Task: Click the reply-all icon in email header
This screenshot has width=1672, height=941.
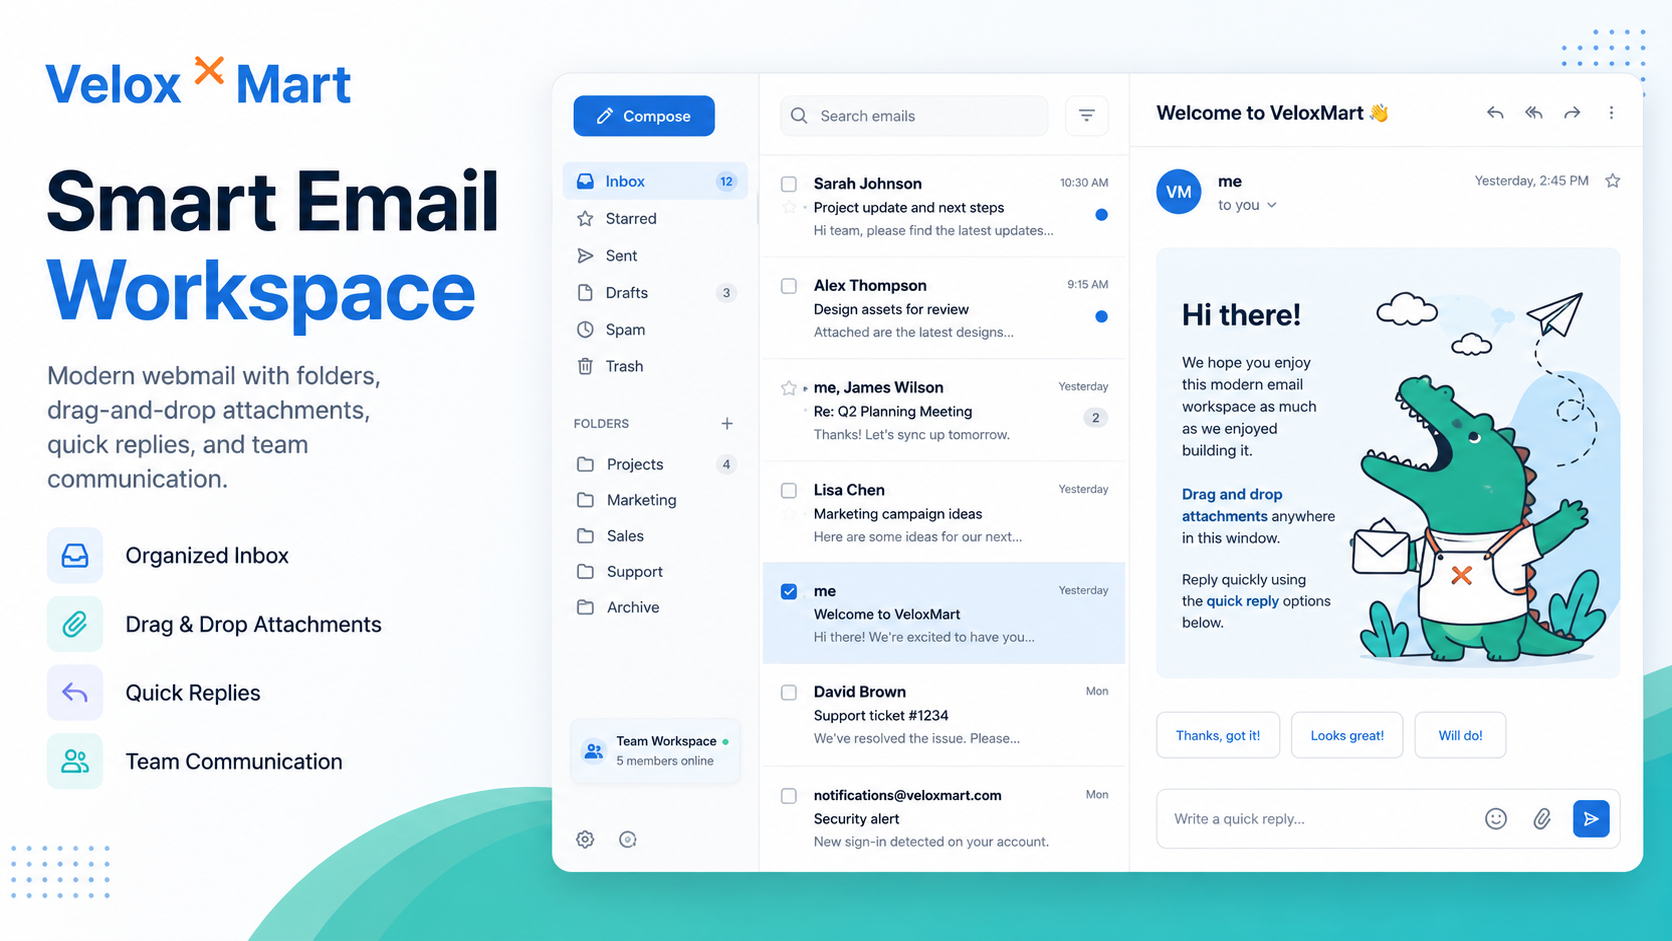Action: pos(1533,113)
